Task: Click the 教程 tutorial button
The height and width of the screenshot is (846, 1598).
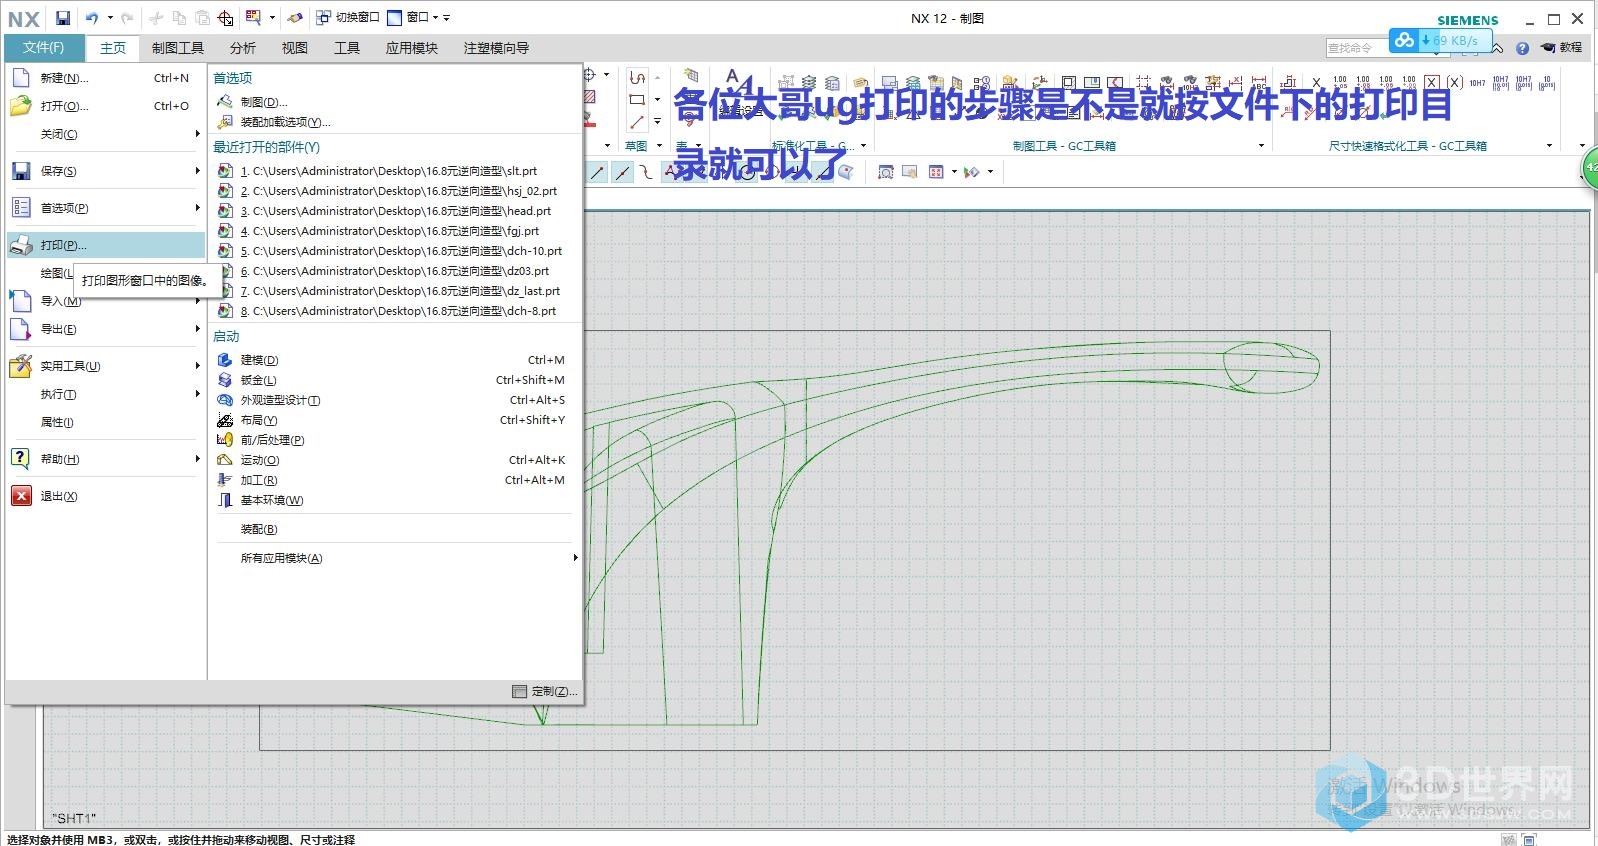Action: click(1562, 47)
